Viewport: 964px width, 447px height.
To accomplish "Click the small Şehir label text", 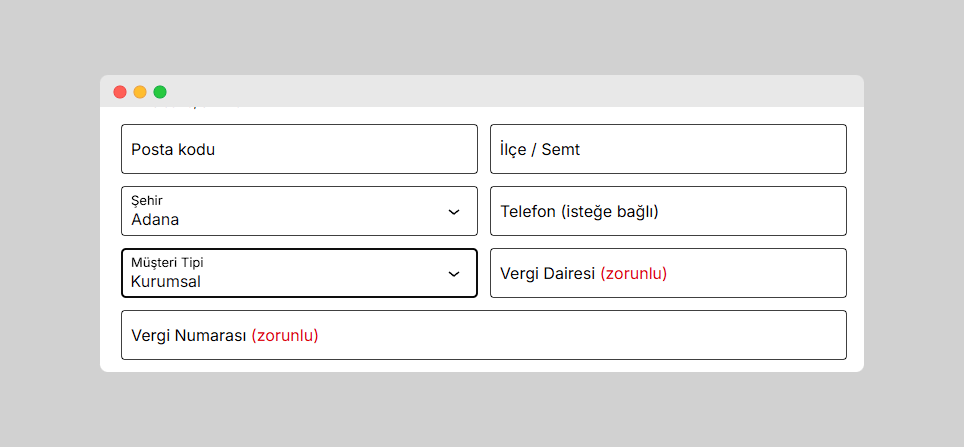I will [x=147, y=201].
